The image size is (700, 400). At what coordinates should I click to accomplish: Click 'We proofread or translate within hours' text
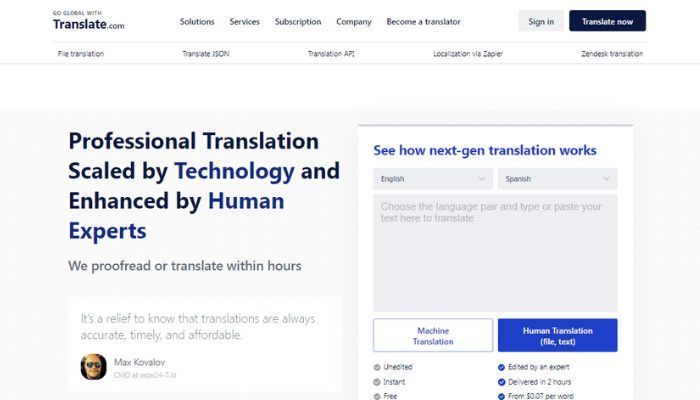pyautogui.click(x=185, y=266)
